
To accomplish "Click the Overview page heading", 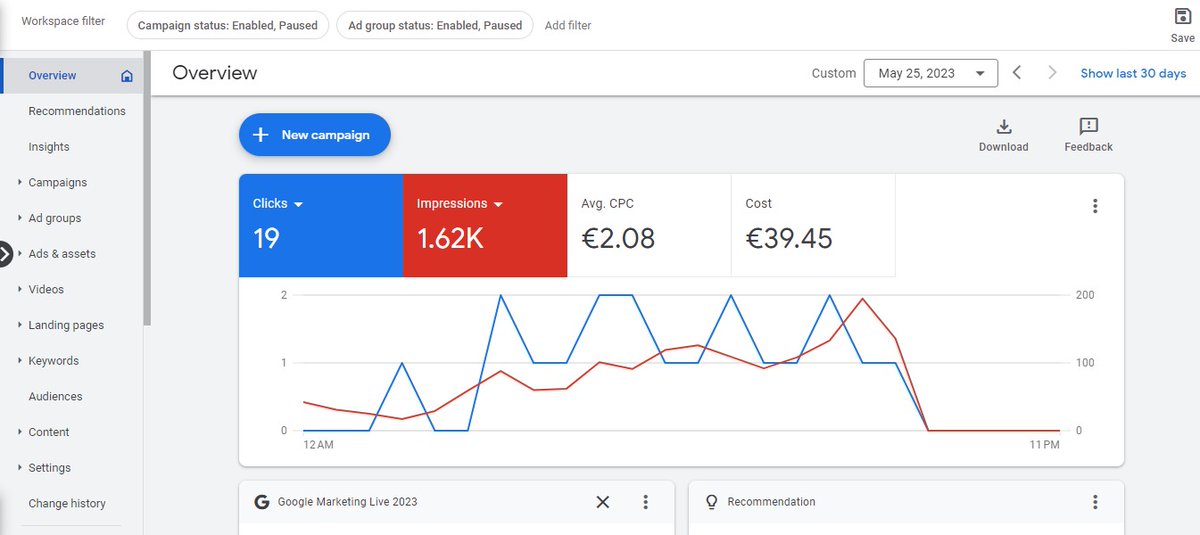I will [x=214, y=73].
